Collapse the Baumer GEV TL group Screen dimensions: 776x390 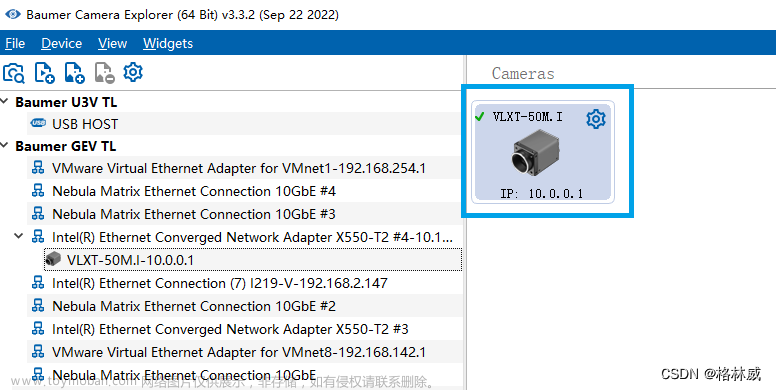pyautogui.click(x=4, y=146)
